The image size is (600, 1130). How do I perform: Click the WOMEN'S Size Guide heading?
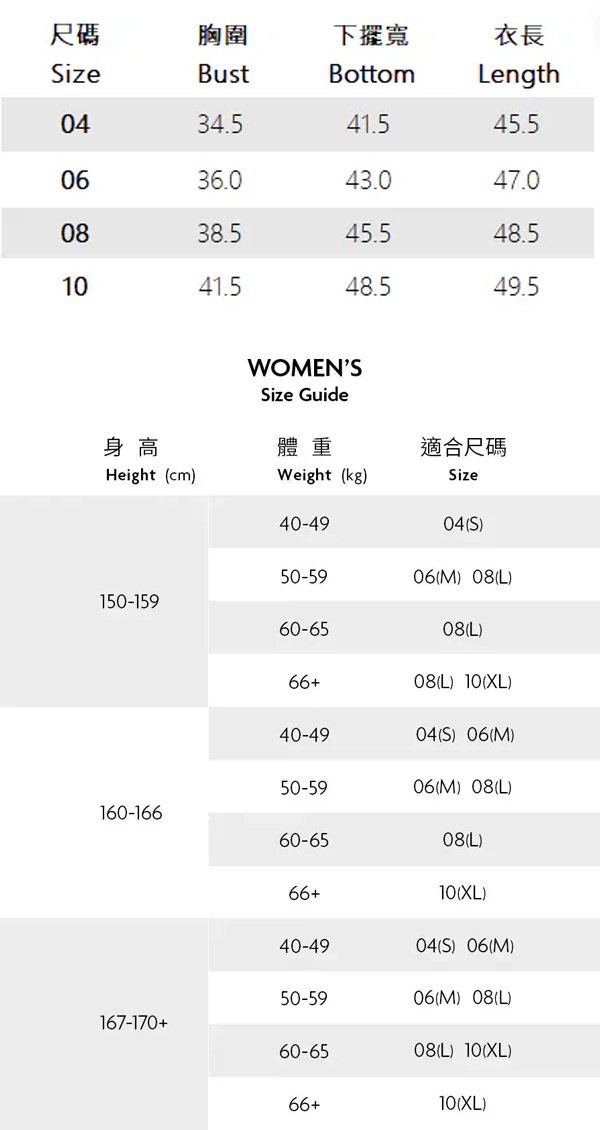pyautogui.click(x=304, y=380)
